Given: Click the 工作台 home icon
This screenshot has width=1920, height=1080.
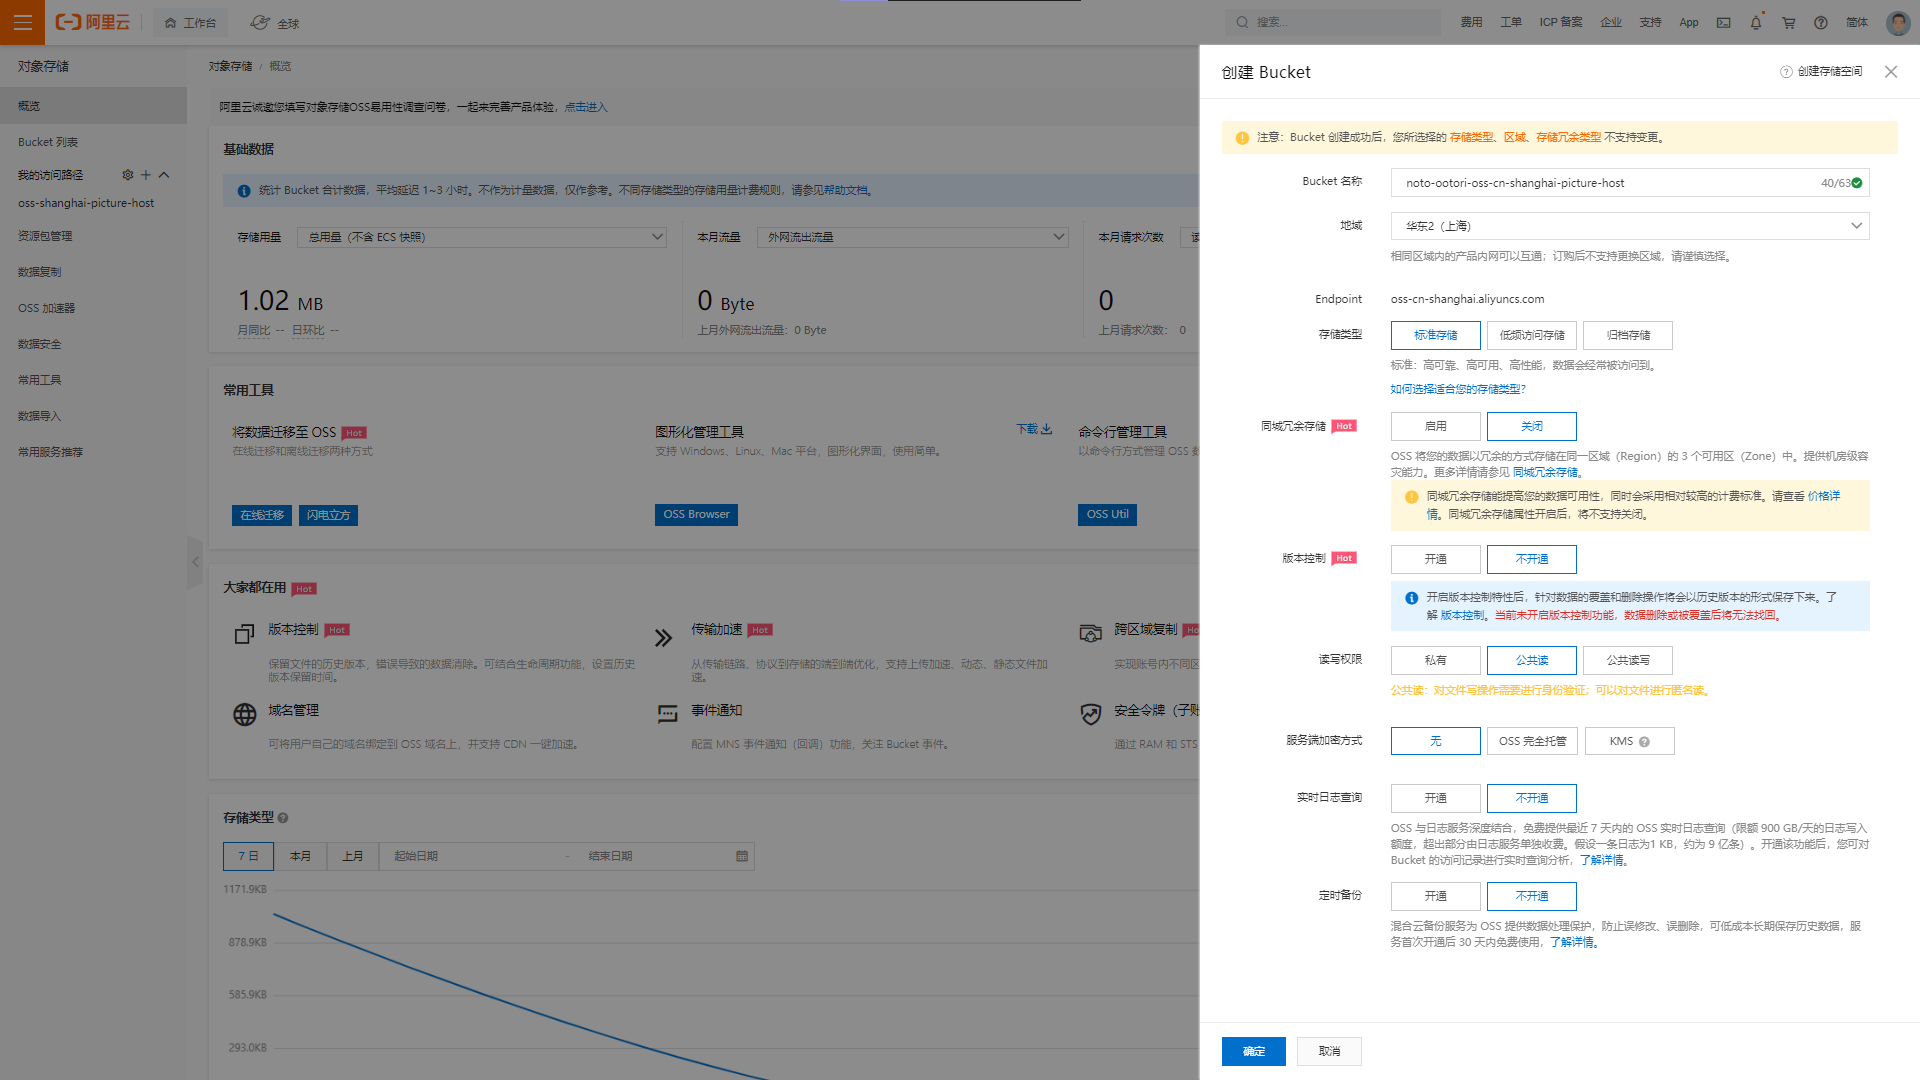Looking at the screenshot, I should tap(170, 23).
